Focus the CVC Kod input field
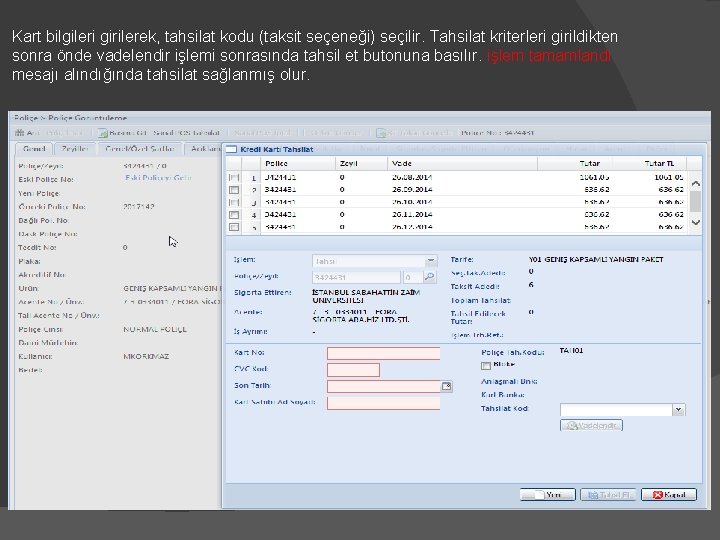This screenshot has height=540, width=720. click(x=353, y=370)
